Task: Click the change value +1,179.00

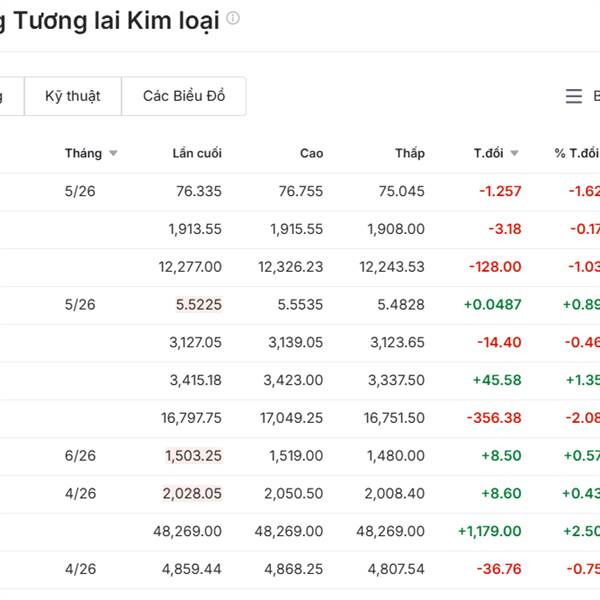Action: (489, 531)
